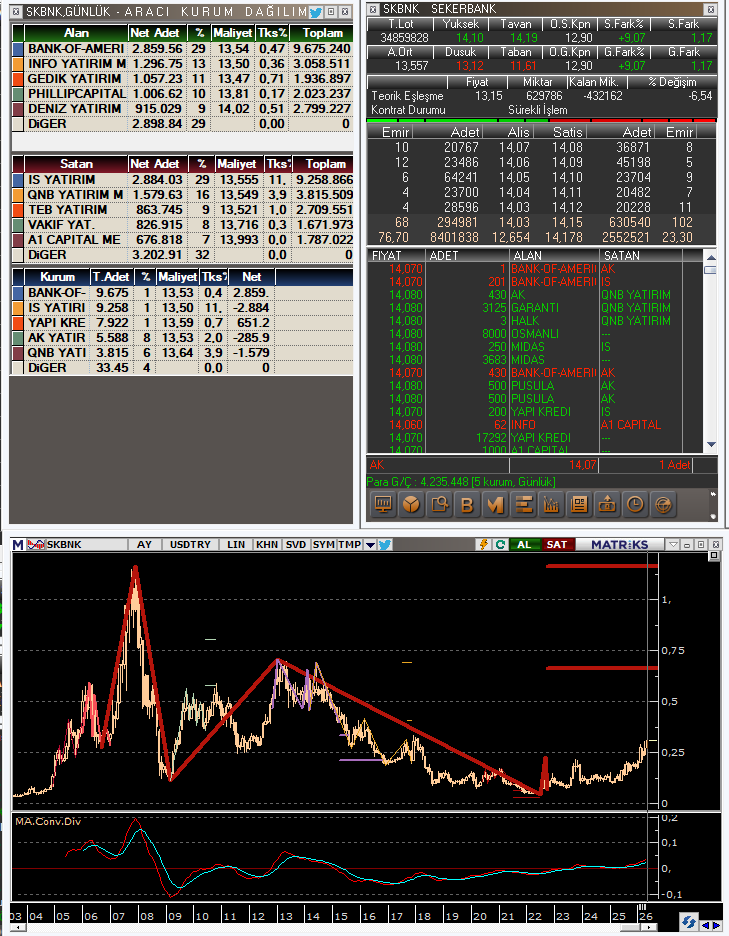The width and height of the screenshot is (729, 936).
Task: Sort by the Kurum column header
Action: point(57,277)
